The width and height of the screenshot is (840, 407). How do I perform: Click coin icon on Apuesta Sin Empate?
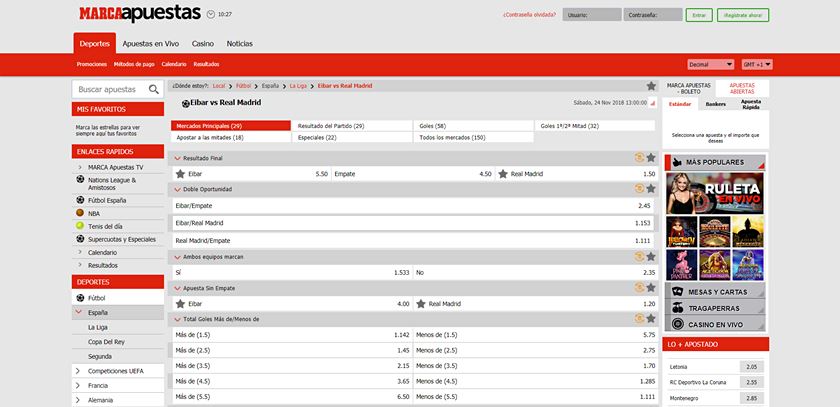click(x=639, y=288)
